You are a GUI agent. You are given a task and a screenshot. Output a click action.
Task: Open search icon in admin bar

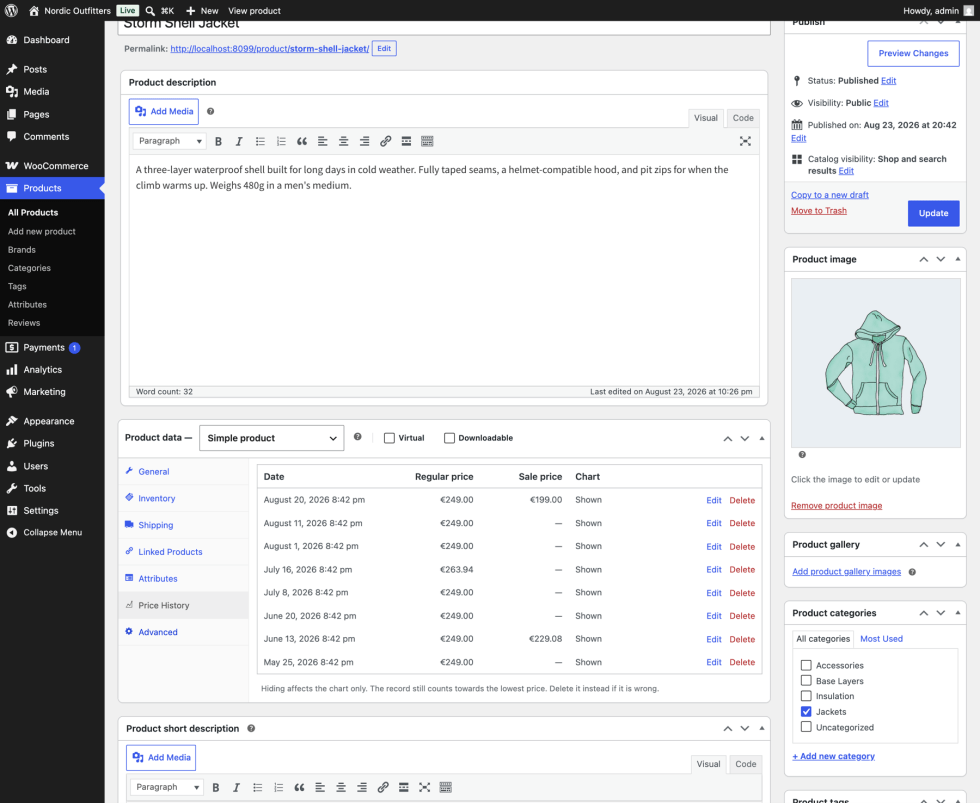(x=150, y=11)
